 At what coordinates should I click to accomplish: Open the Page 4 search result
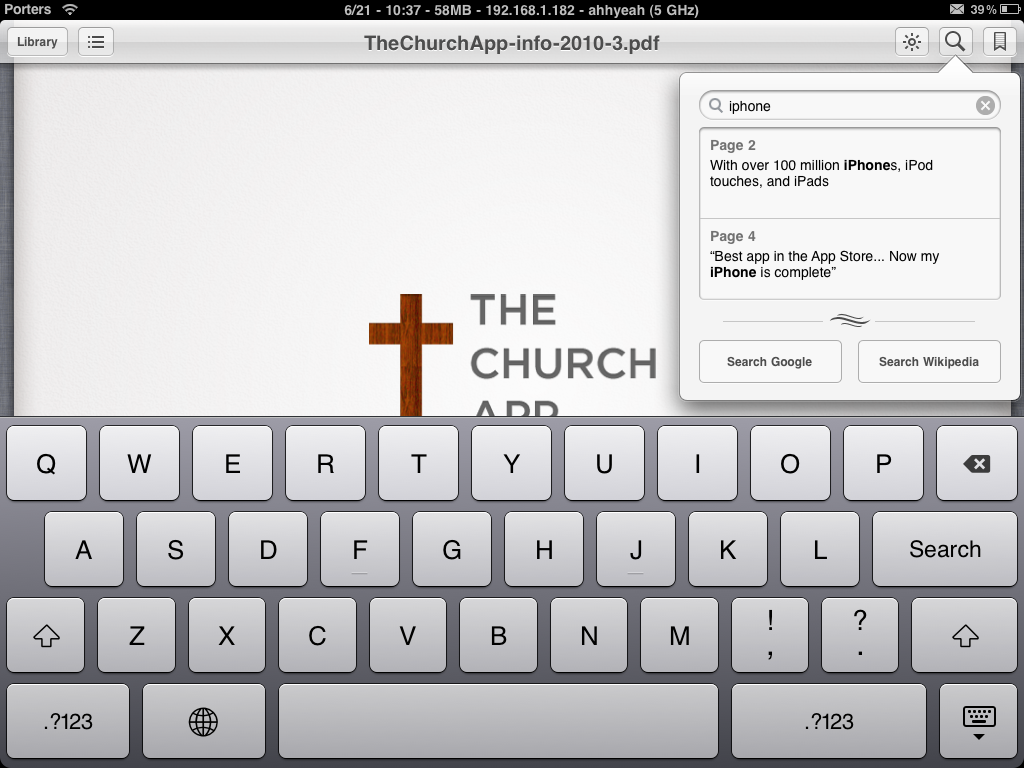click(x=849, y=258)
